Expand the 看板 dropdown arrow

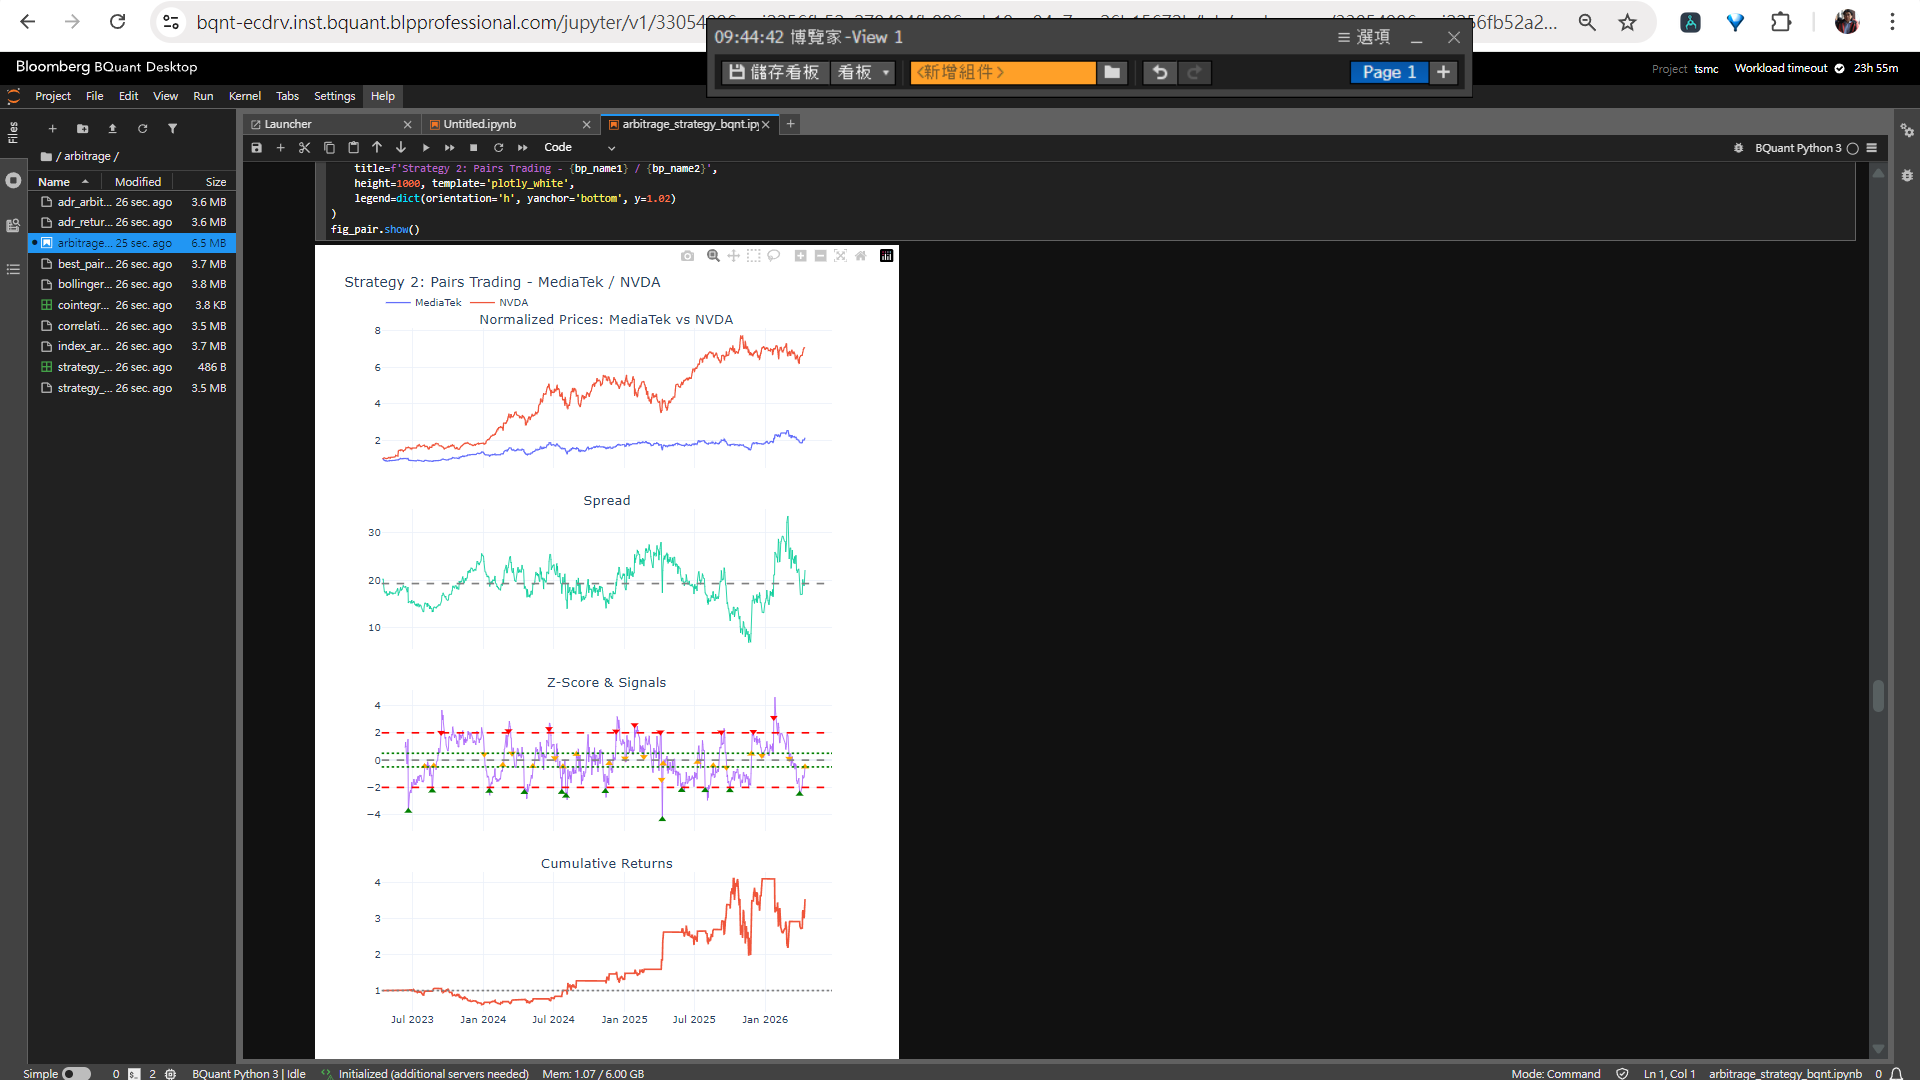pos(885,73)
